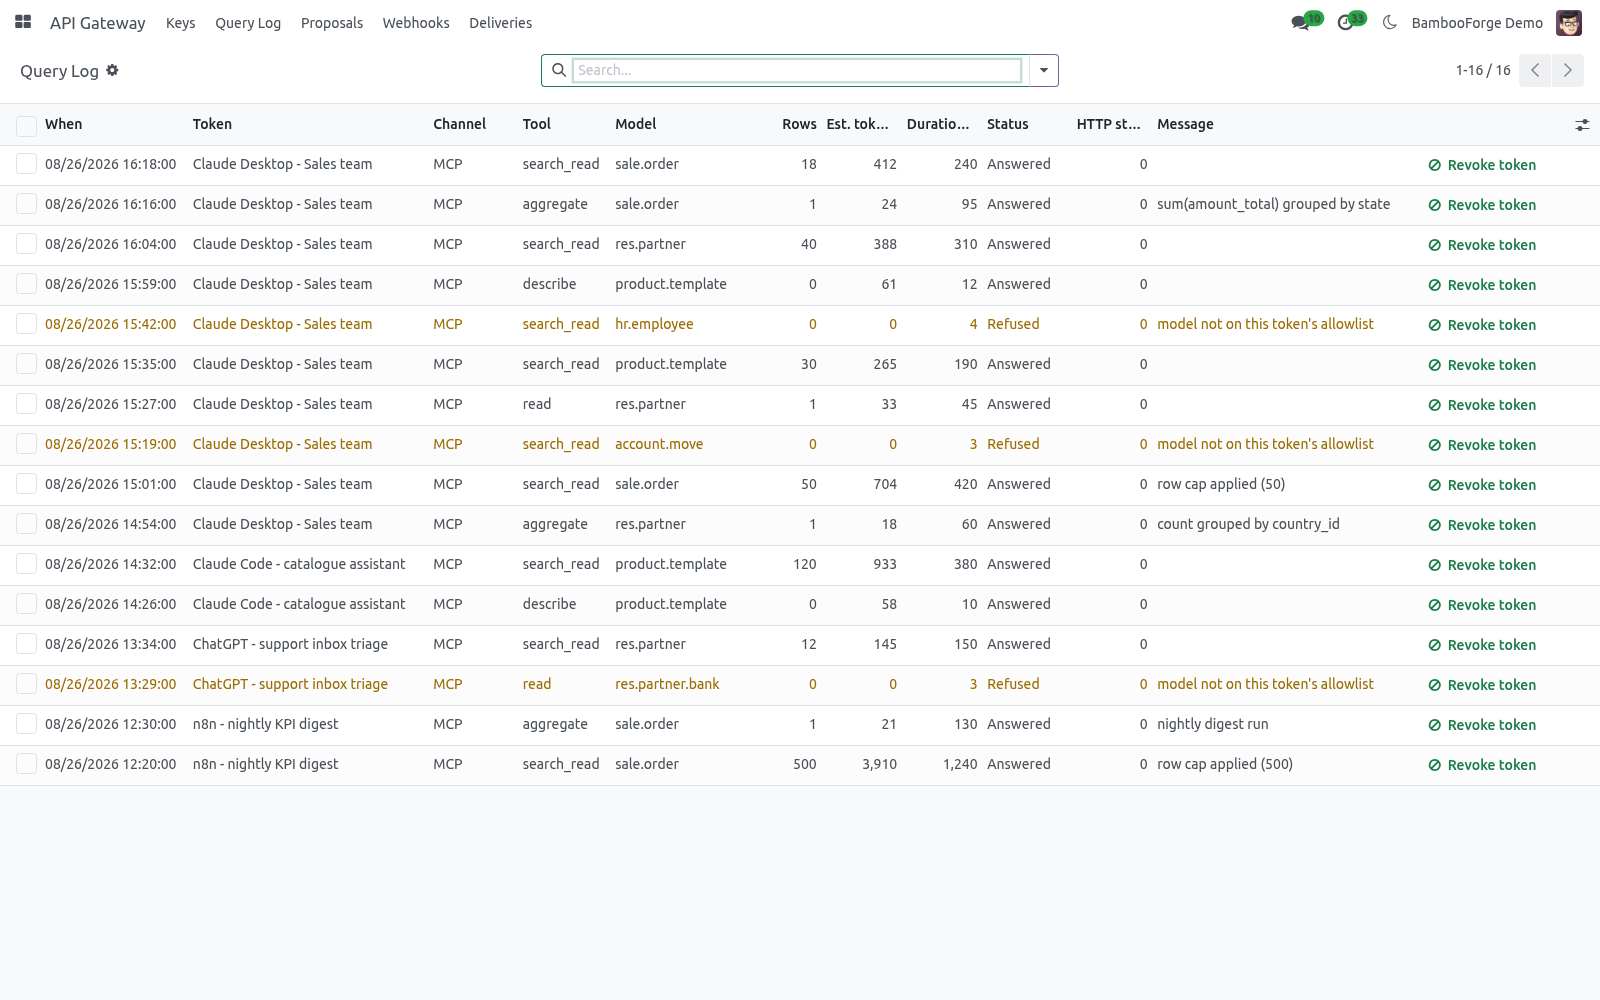
Task: Revoke token for res.partner.bank row
Action: point(1482,685)
